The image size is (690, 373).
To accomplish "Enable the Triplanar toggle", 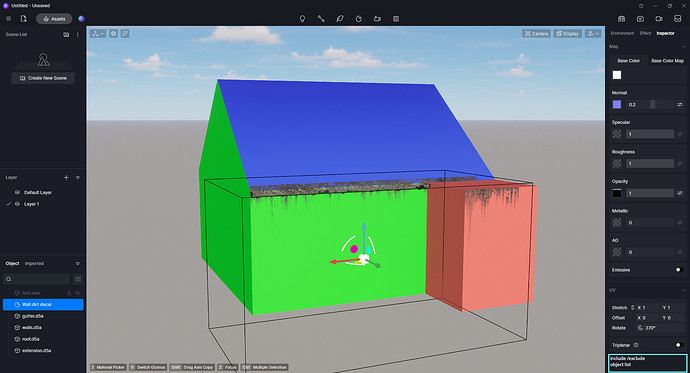I will (679, 345).
